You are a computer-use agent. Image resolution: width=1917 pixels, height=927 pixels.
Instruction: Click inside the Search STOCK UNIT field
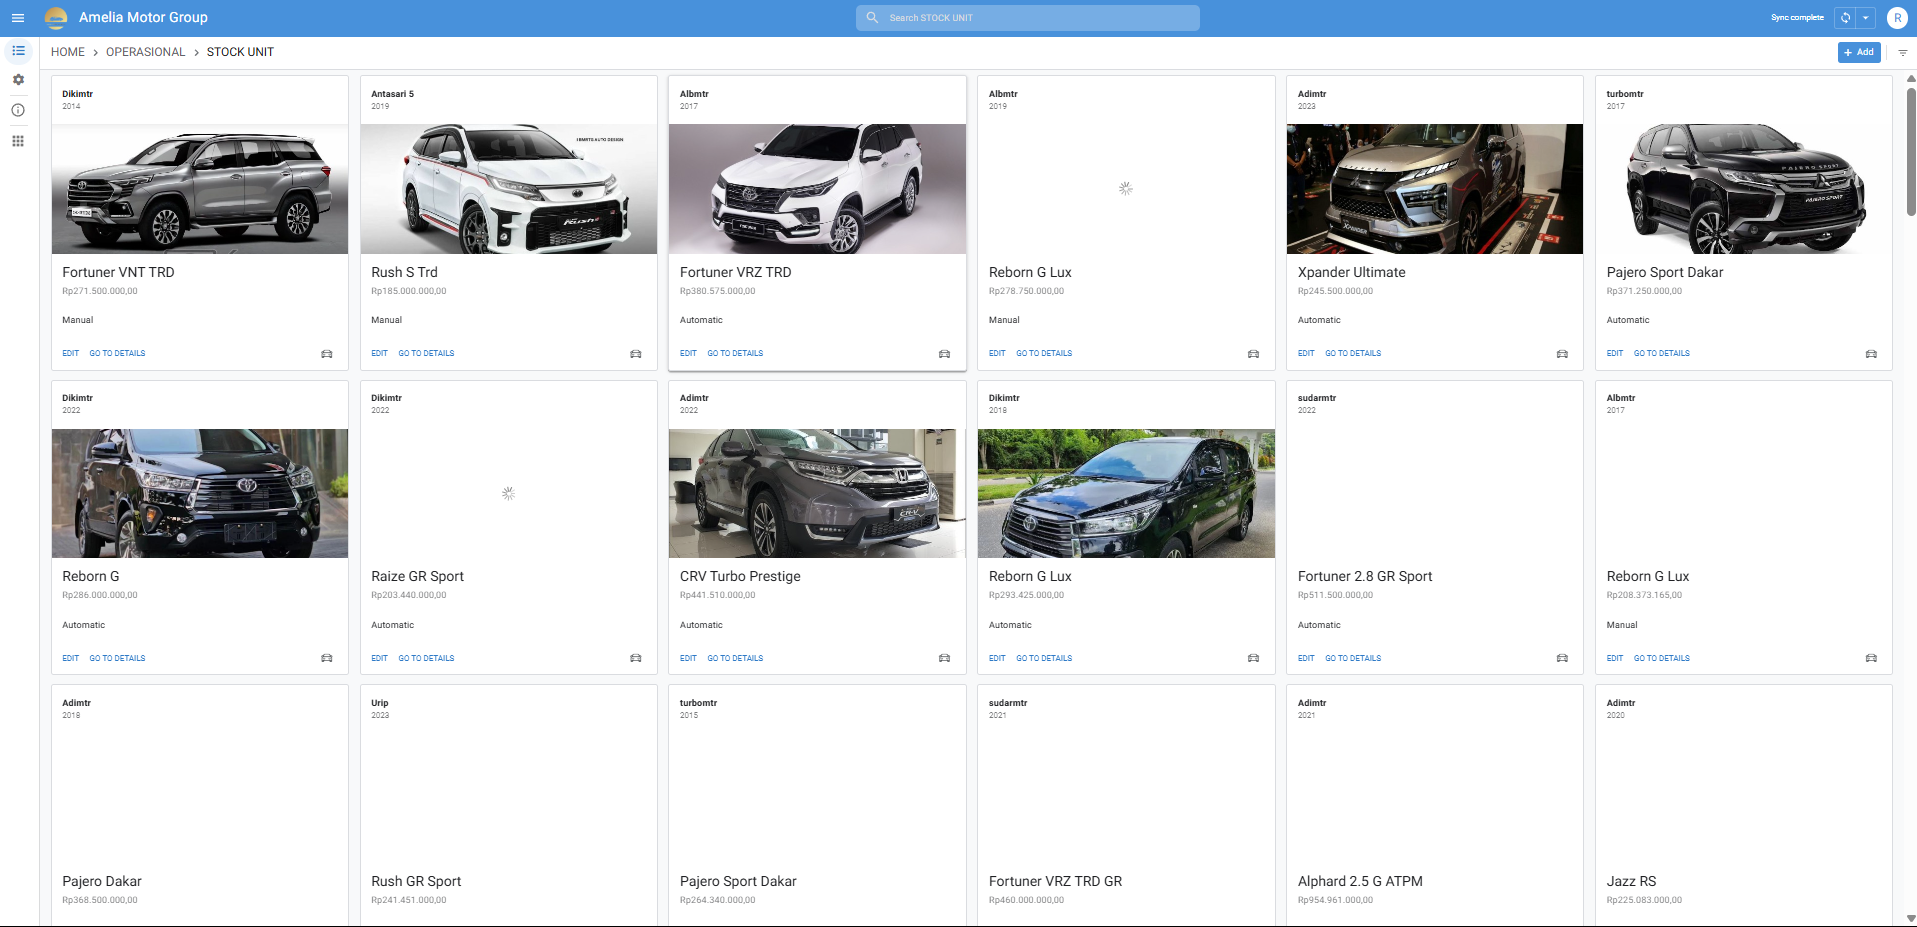tap(1026, 17)
